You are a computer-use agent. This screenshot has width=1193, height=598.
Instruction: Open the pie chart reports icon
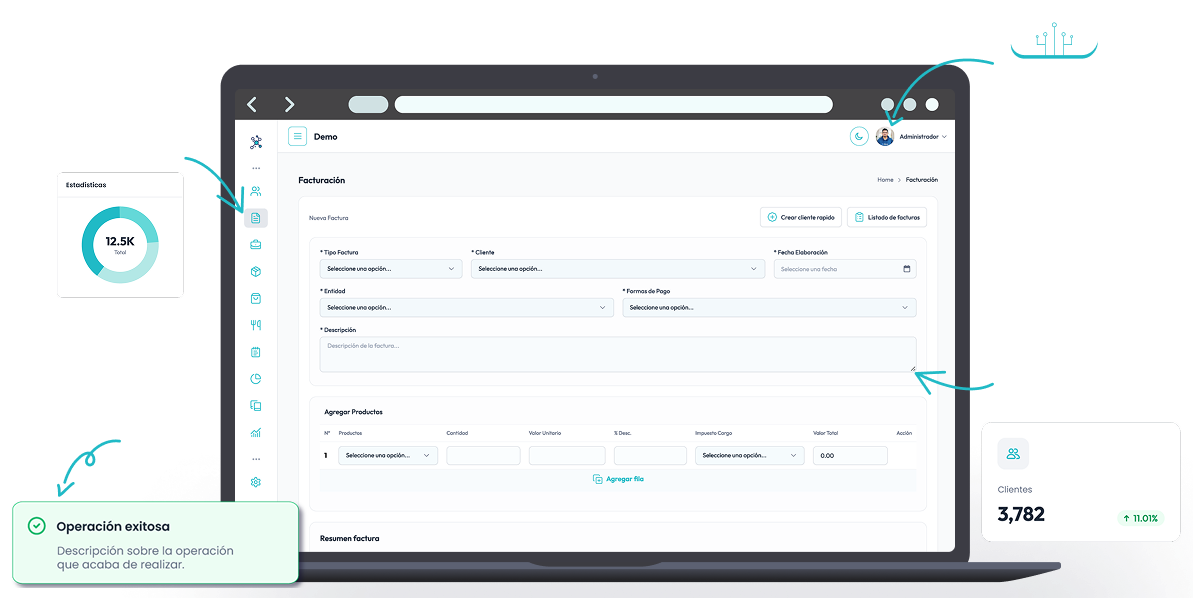pos(256,379)
